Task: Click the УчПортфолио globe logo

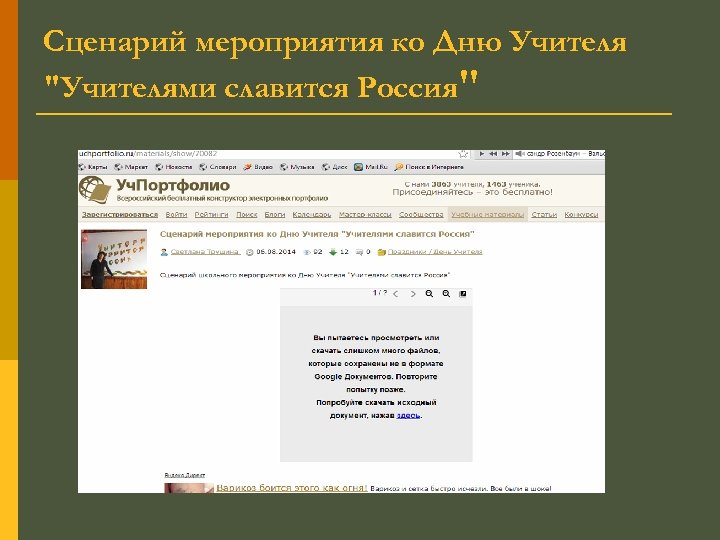Action: [95, 190]
